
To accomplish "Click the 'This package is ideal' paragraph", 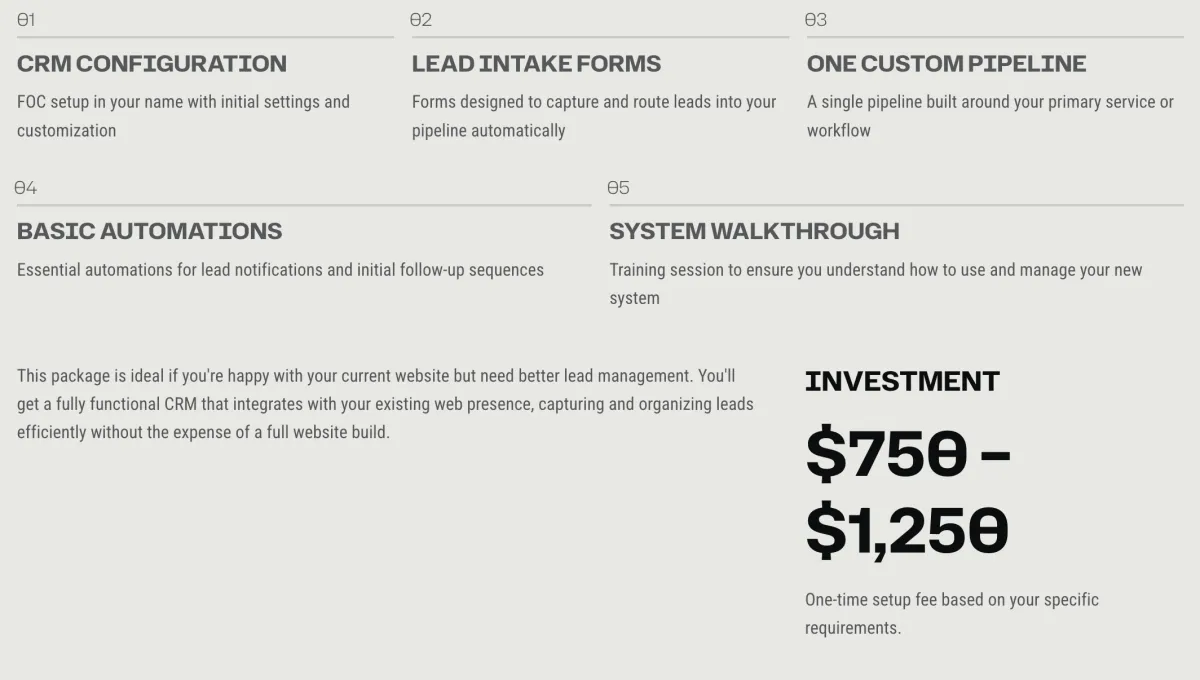I will point(385,404).
